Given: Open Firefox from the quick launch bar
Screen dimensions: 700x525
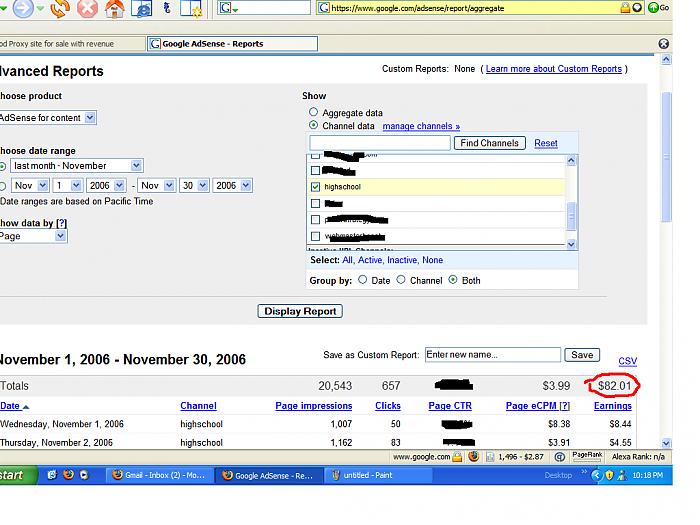Looking at the screenshot, I should (68, 475).
